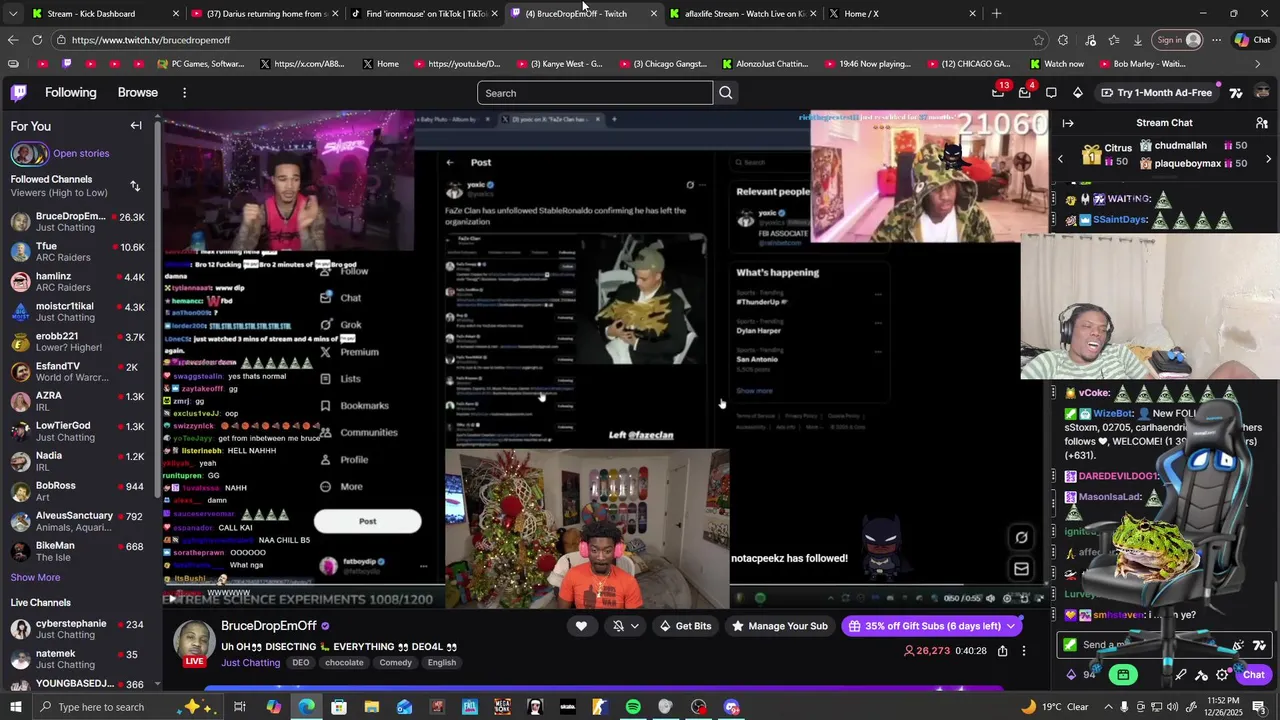This screenshot has height=720, width=1280.
Task: Collapse the Stream Chat panel
Action: coord(1068,123)
